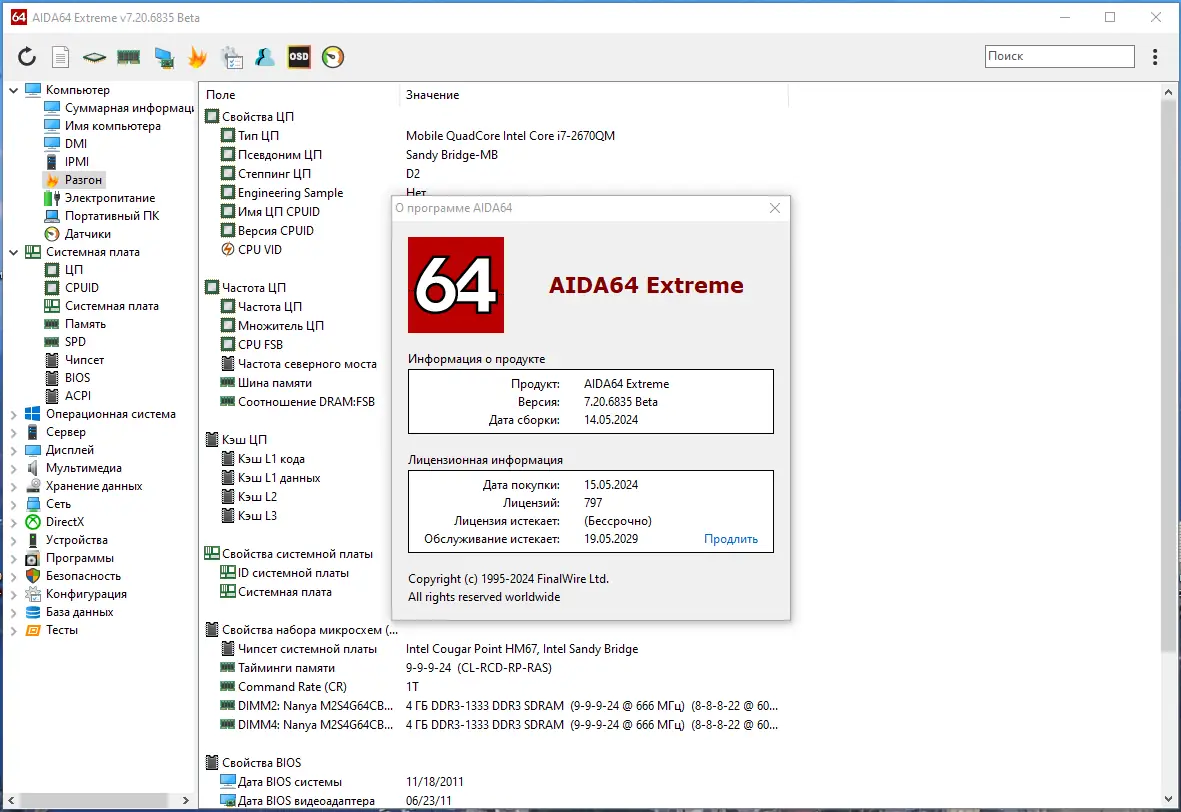This screenshot has height=812, width=1181.
Task: Select the Command Rate (CR) row
Action: point(497,687)
